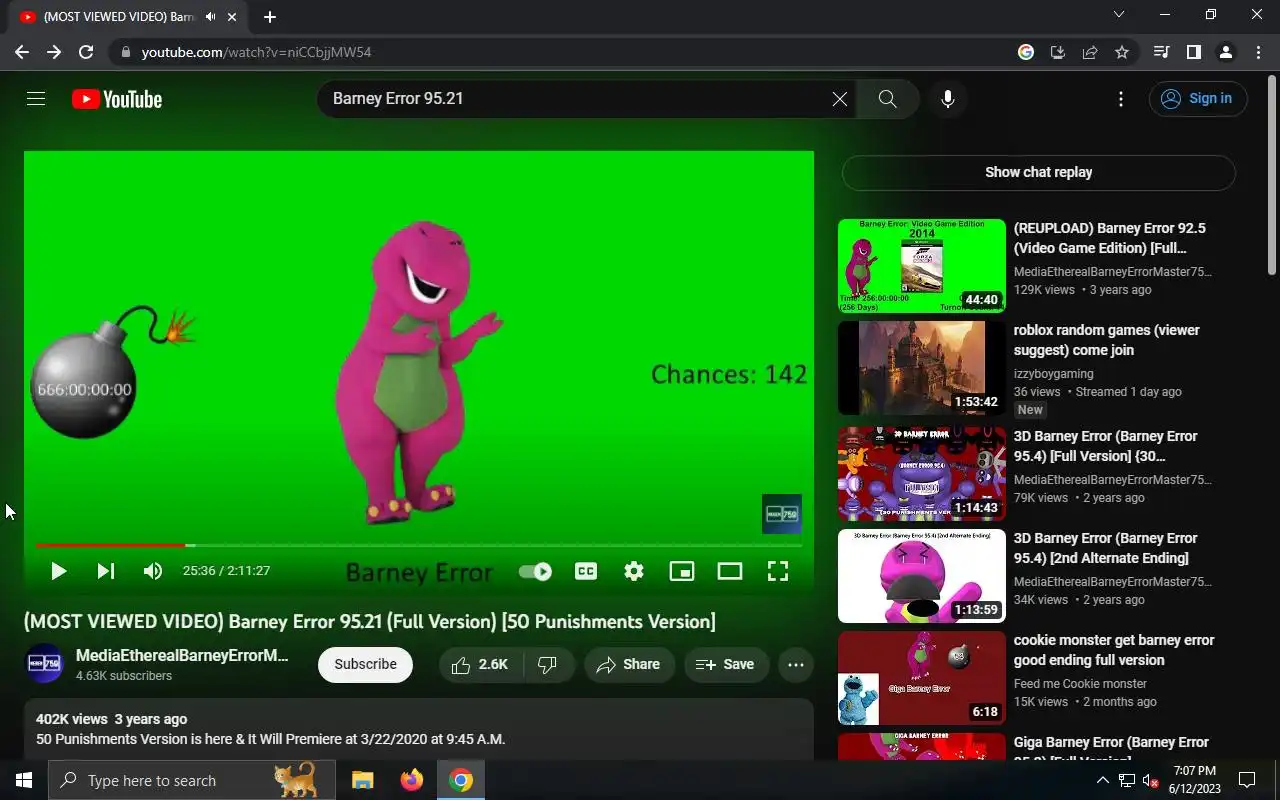The image size is (1280, 800).
Task: Mute the video player volume
Action: point(152,571)
